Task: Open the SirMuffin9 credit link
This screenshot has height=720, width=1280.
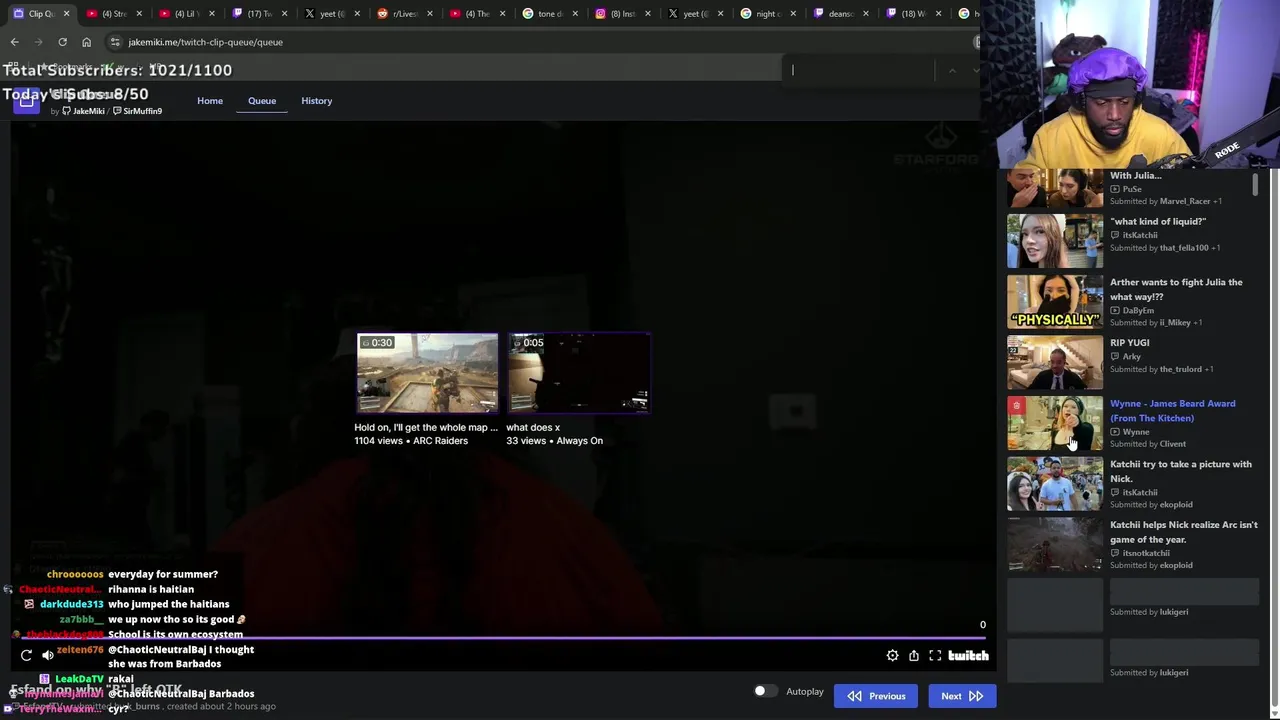Action: click(x=138, y=111)
